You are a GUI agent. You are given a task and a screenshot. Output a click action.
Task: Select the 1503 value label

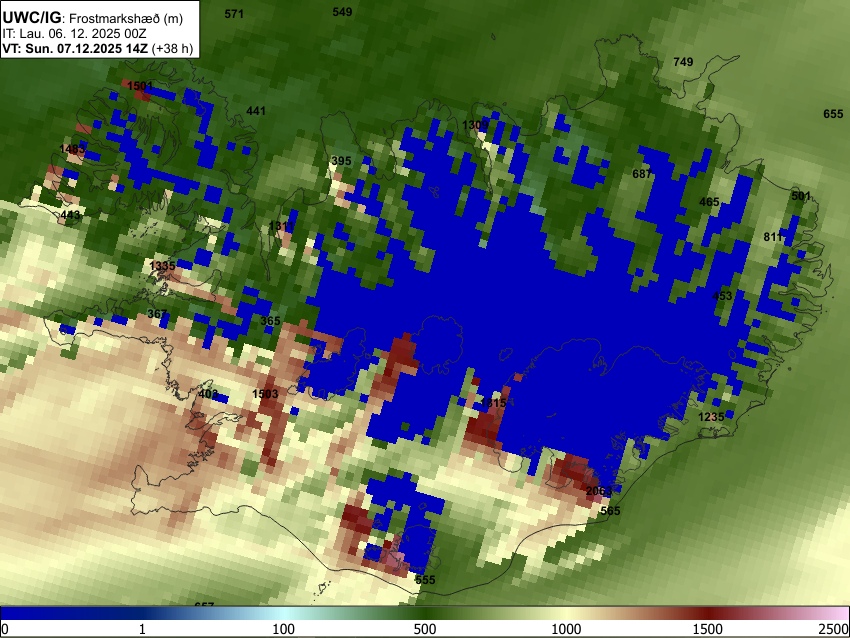[265, 394]
